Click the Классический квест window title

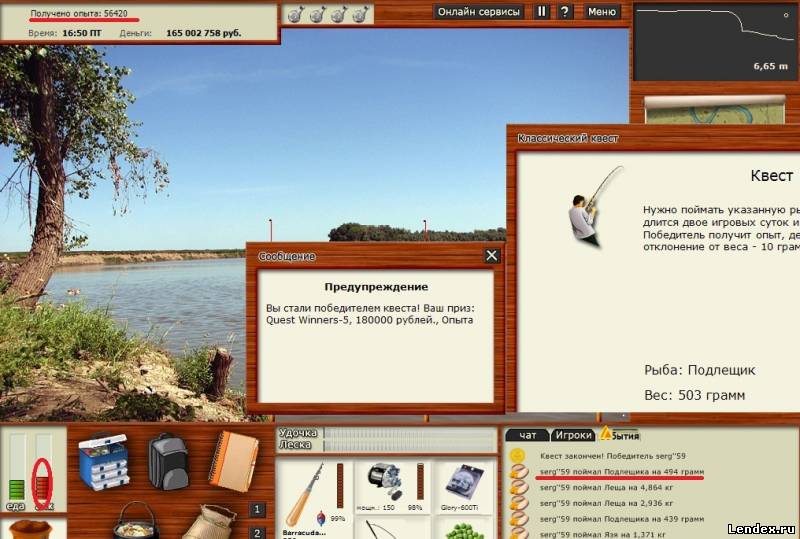(x=567, y=138)
